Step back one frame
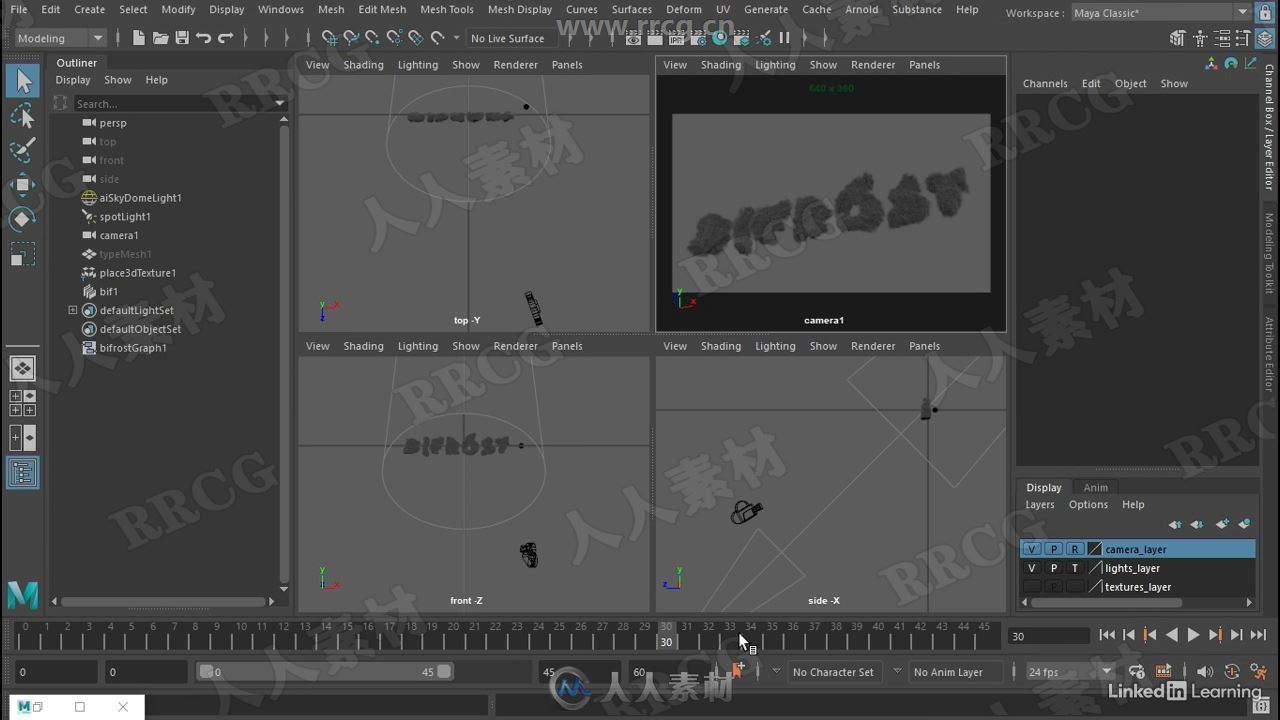The image size is (1280, 720). (1129, 635)
